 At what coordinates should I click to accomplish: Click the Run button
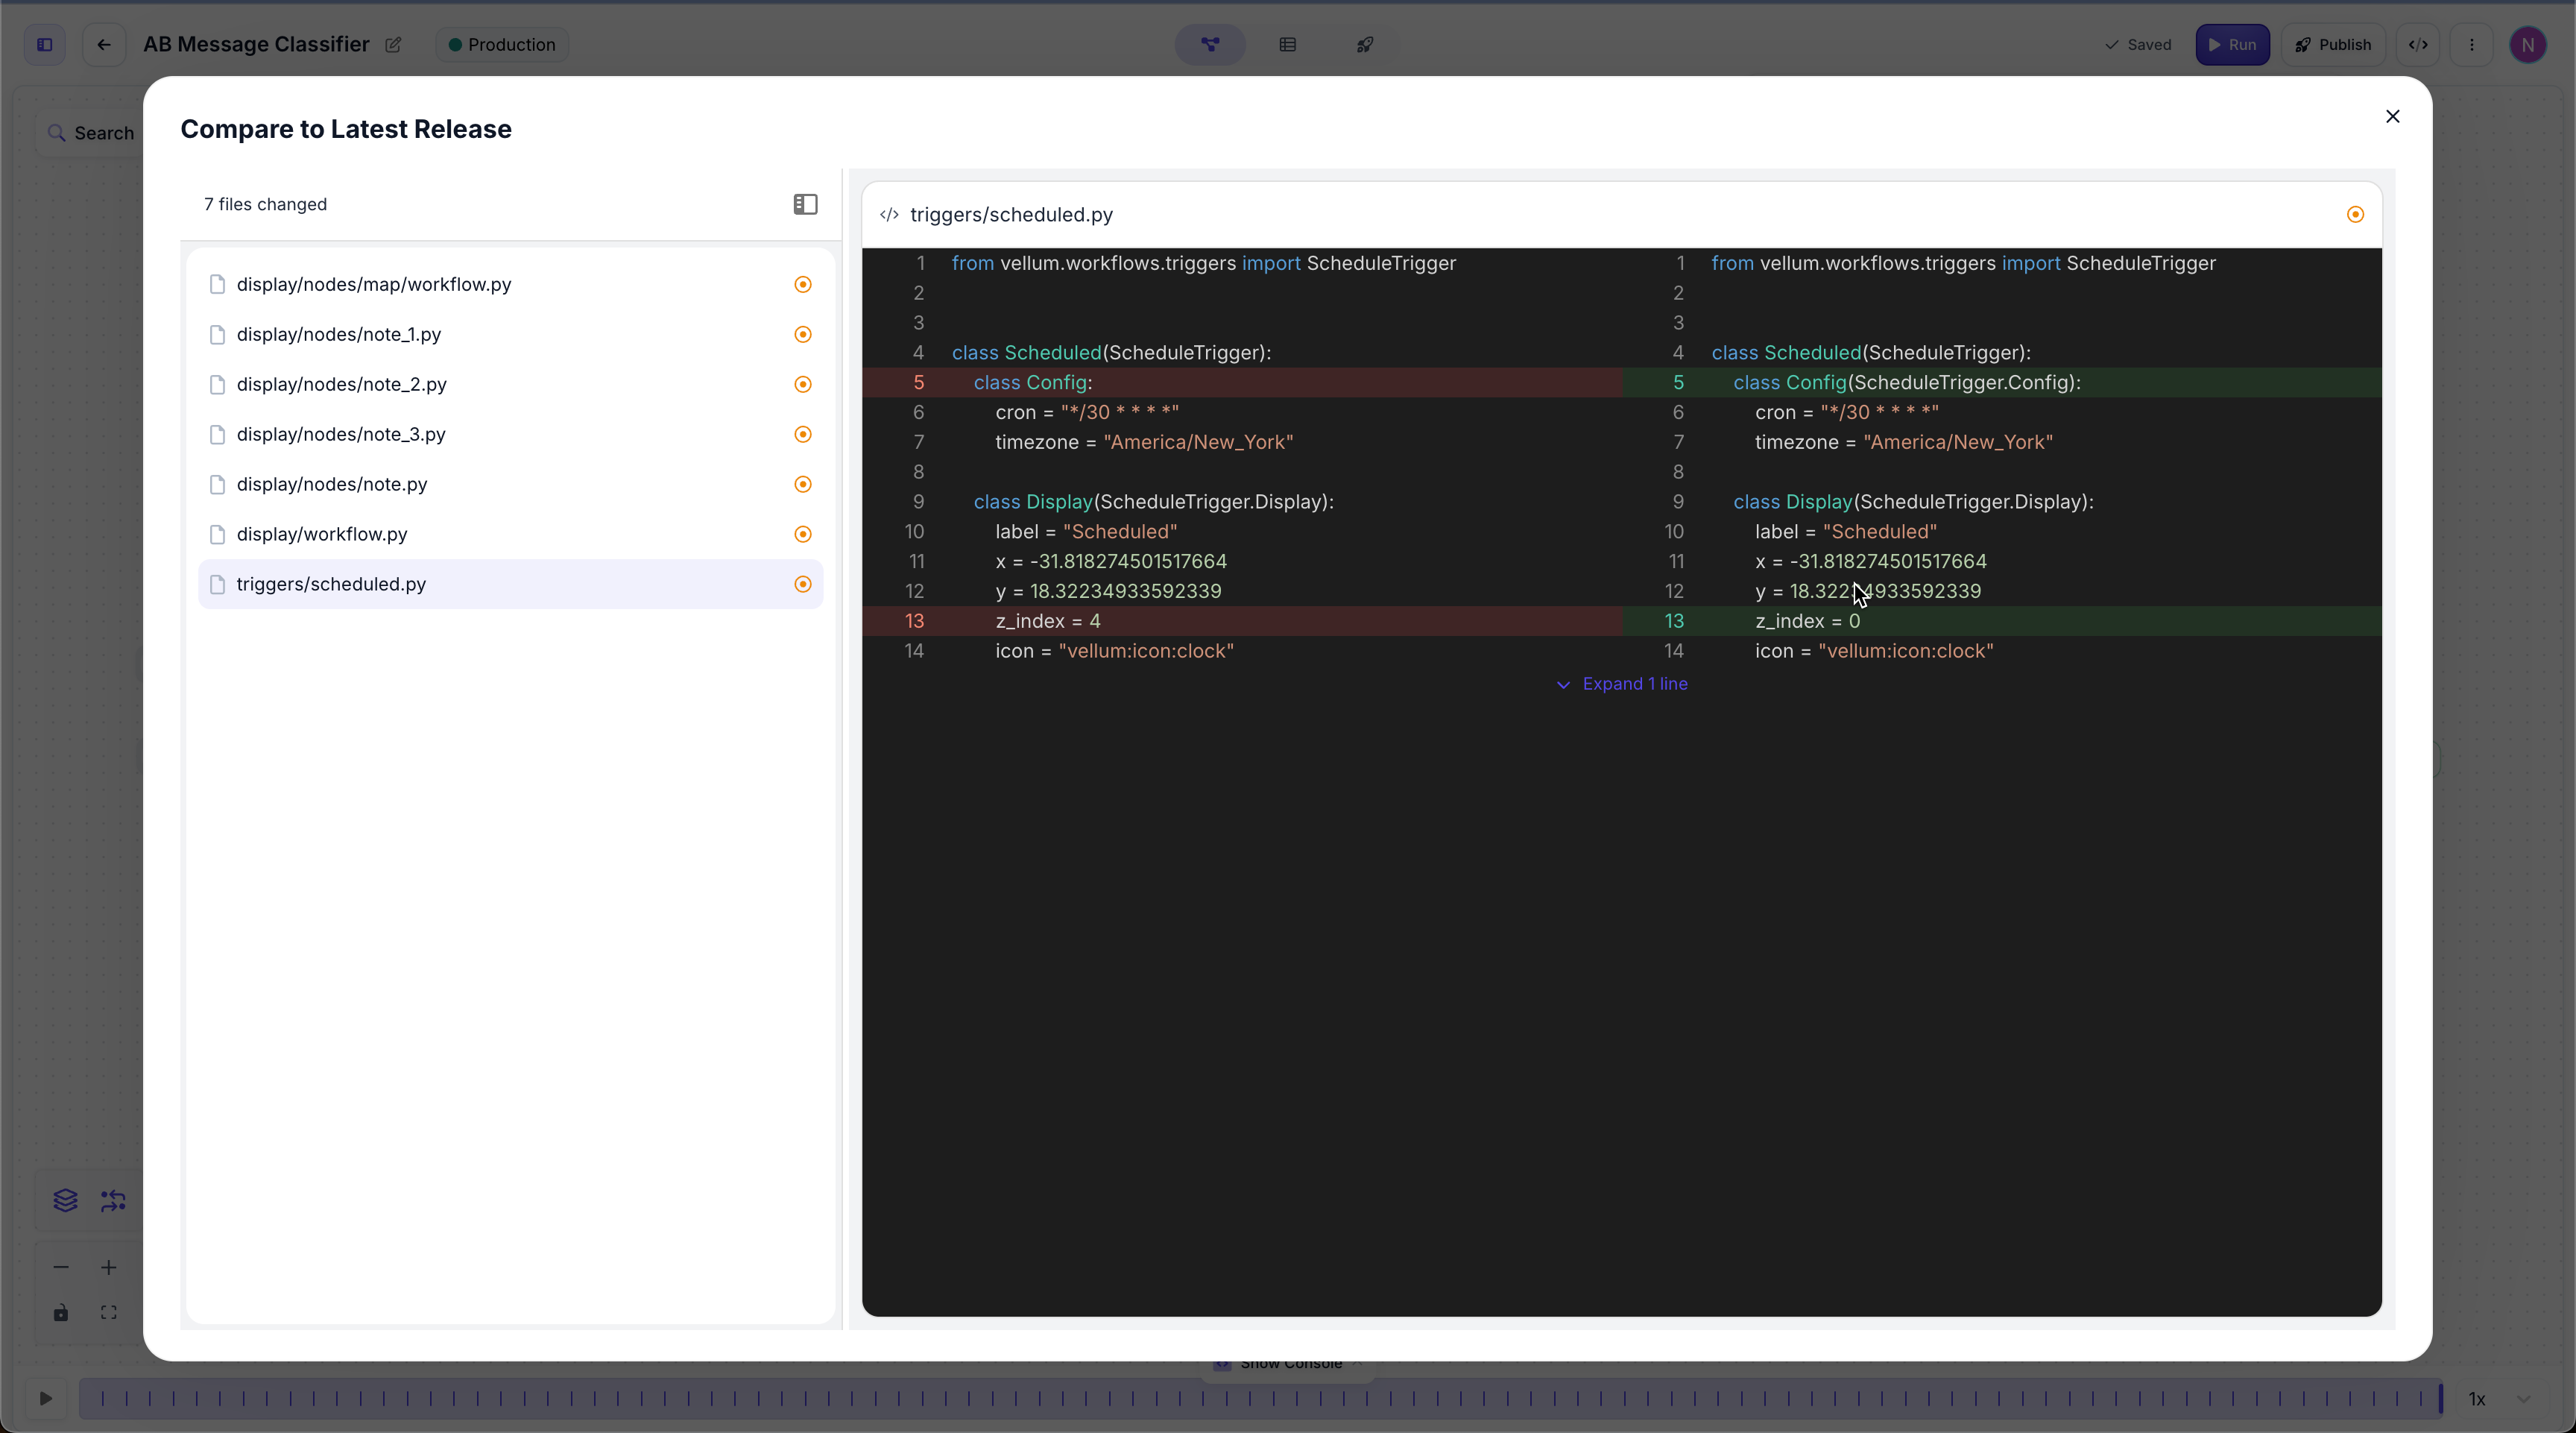tap(2232, 45)
